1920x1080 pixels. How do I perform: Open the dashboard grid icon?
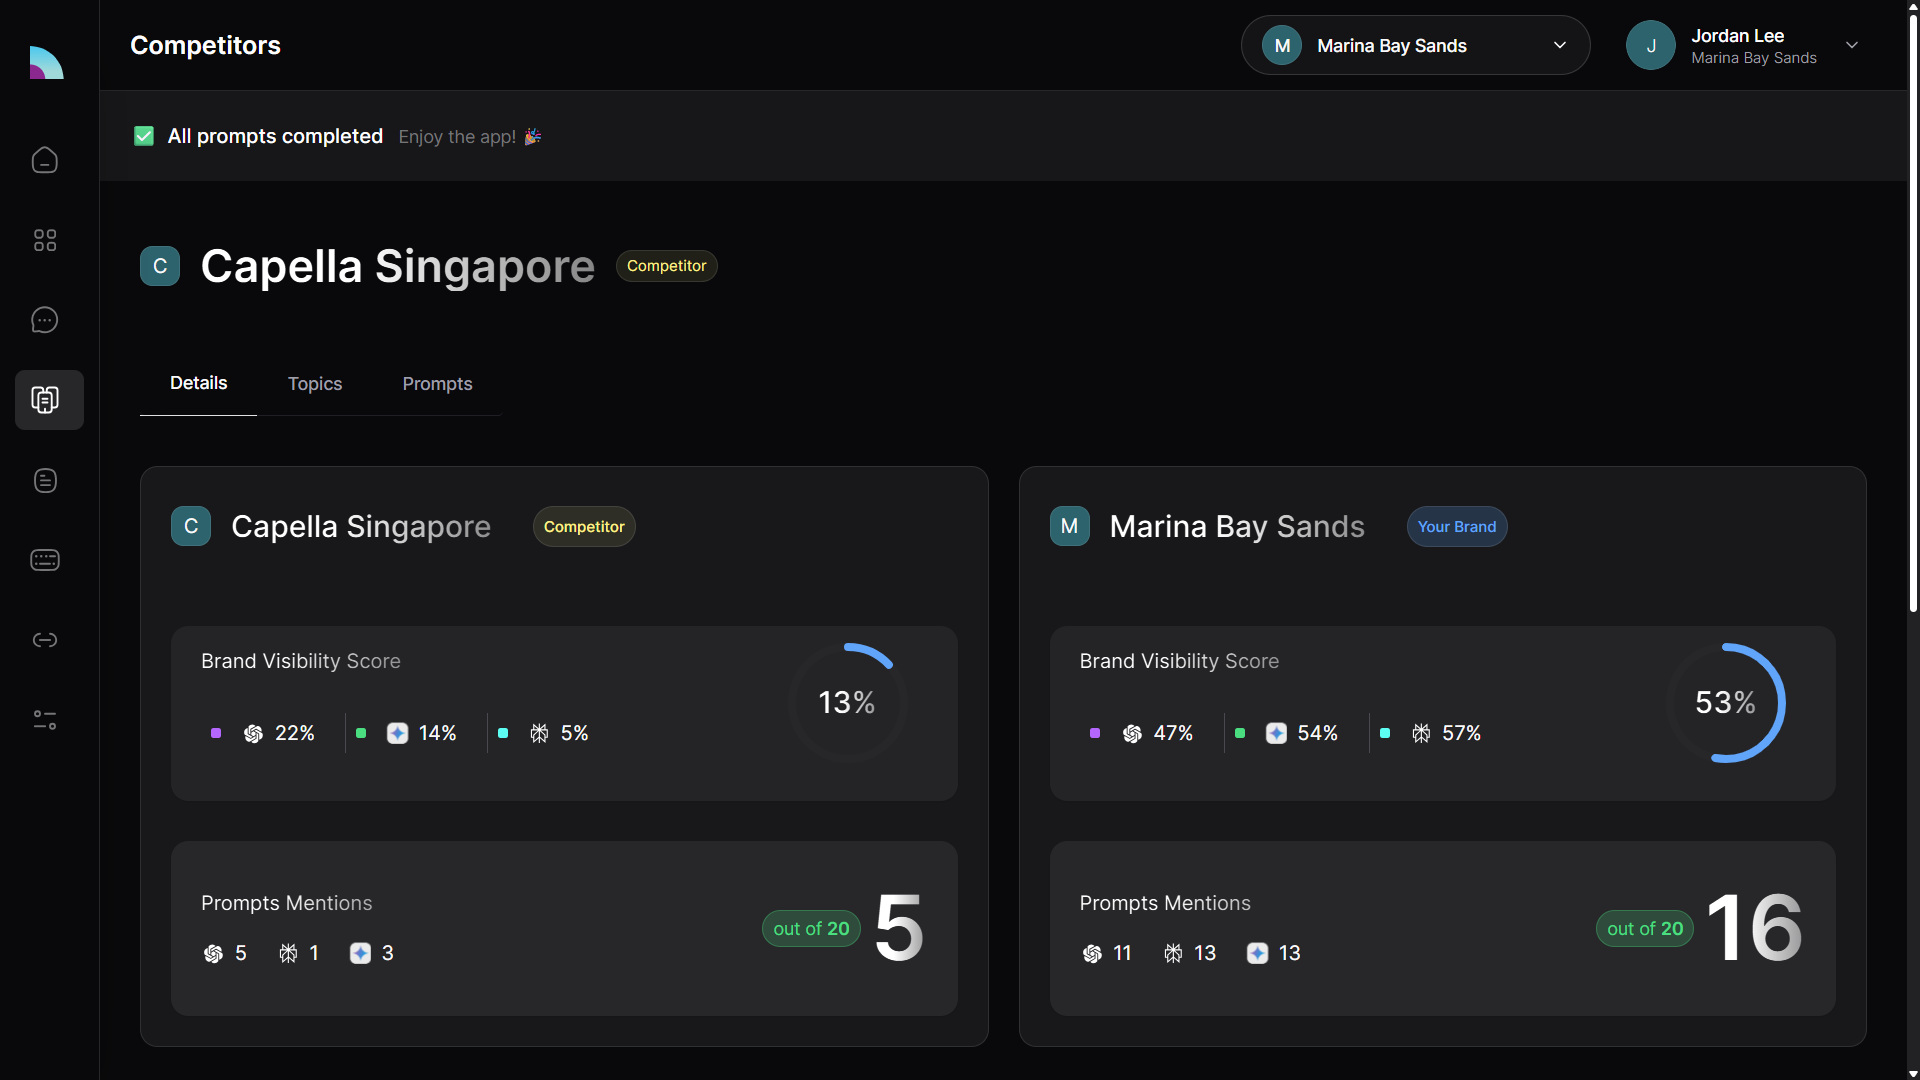pyautogui.click(x=45, y=240)
